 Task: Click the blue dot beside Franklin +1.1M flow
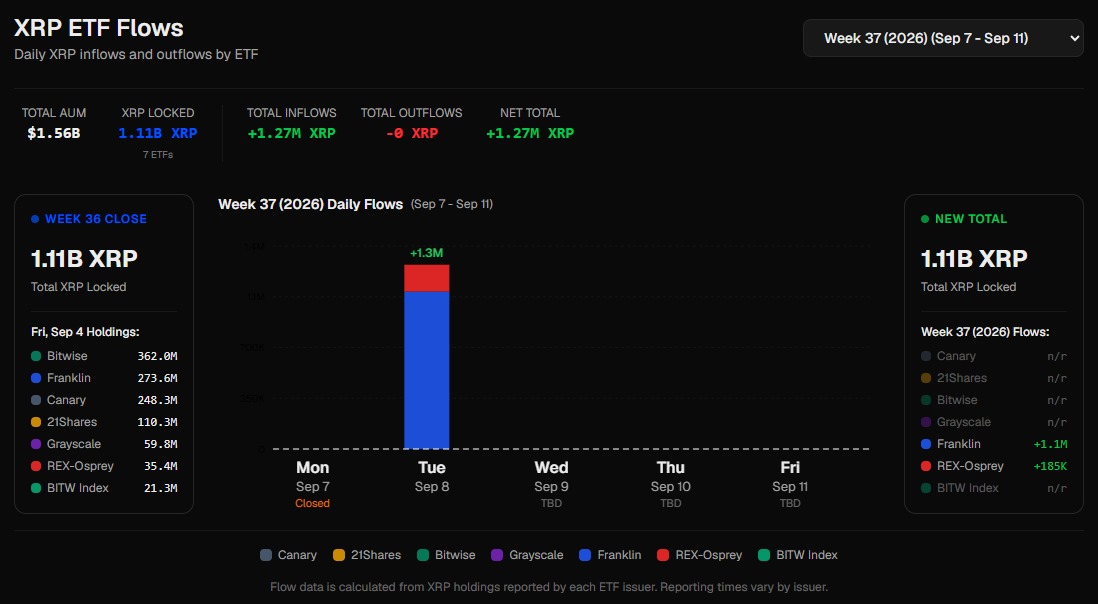[926, 444]
